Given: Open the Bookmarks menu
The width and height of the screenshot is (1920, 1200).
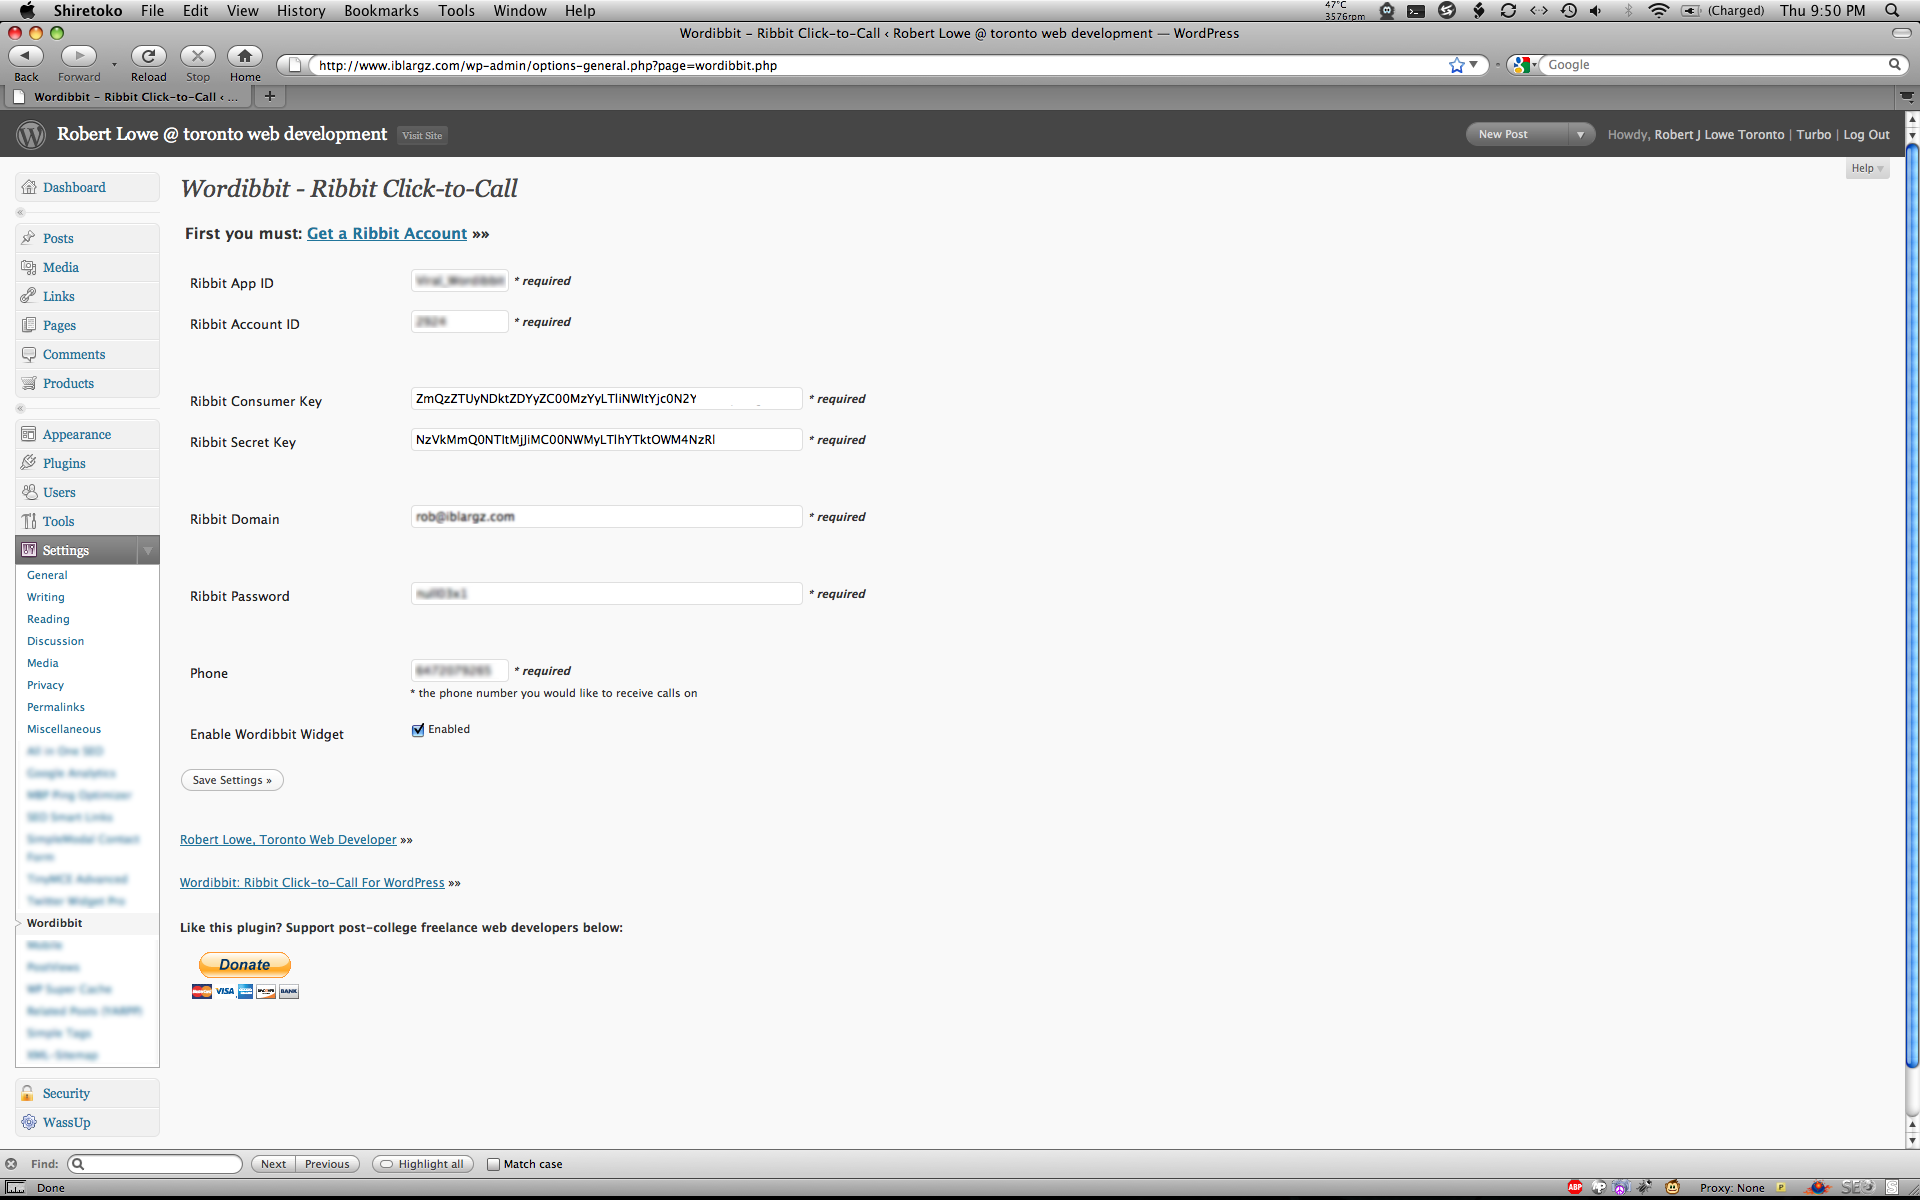Looking at the screenshot, I should tap(381, 10).
